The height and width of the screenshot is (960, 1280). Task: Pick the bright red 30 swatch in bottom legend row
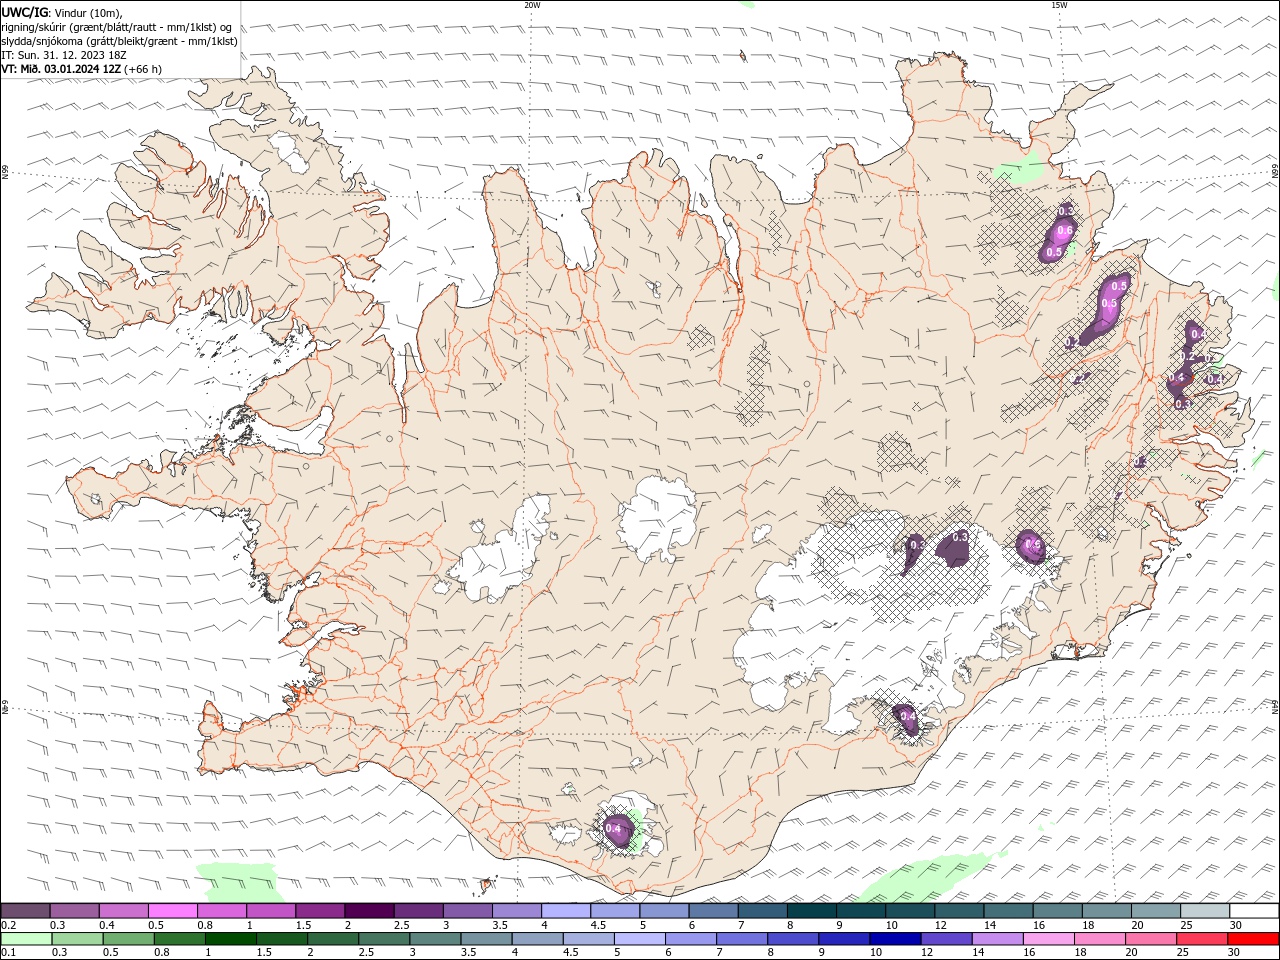[x=1253, y=939]
